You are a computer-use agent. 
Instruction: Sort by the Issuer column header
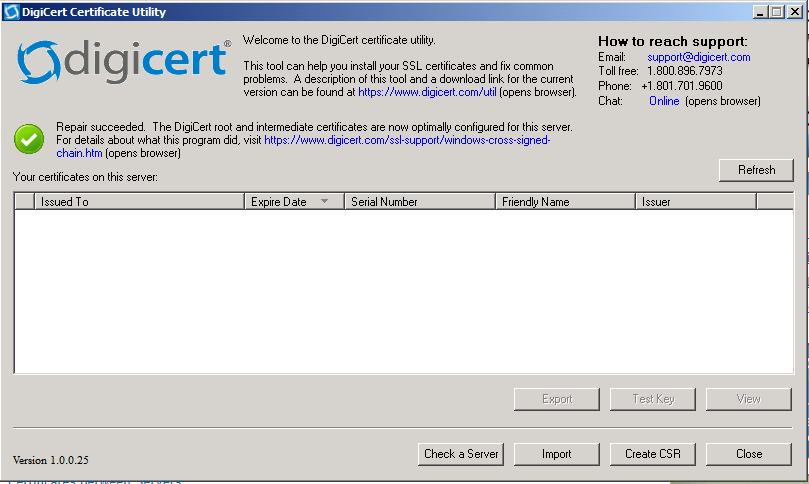click(696, 201)
